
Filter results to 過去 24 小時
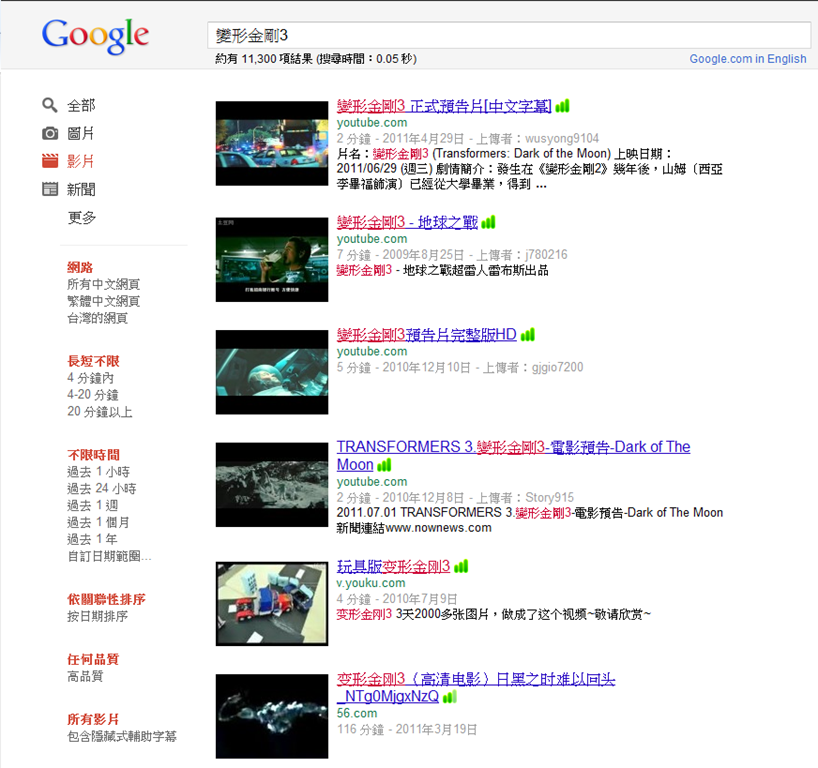(x=101, y=489)
